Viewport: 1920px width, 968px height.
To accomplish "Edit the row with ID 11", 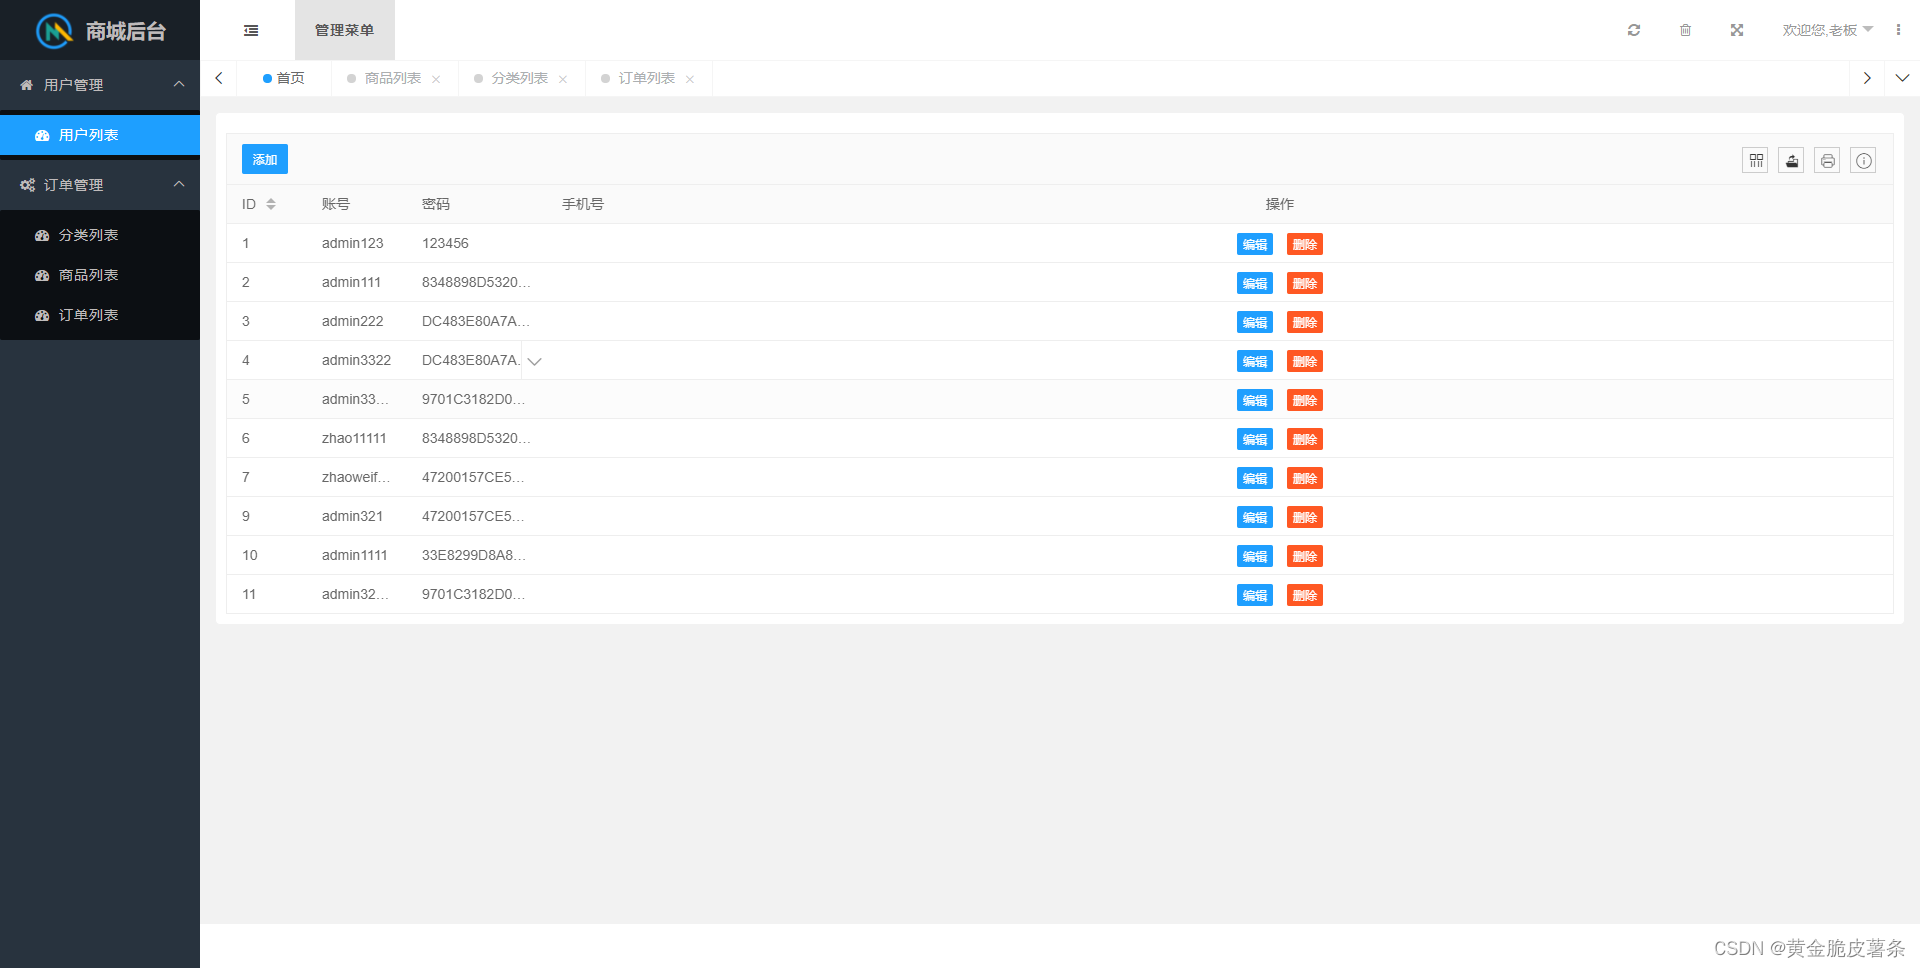I will pos(1255,595).
